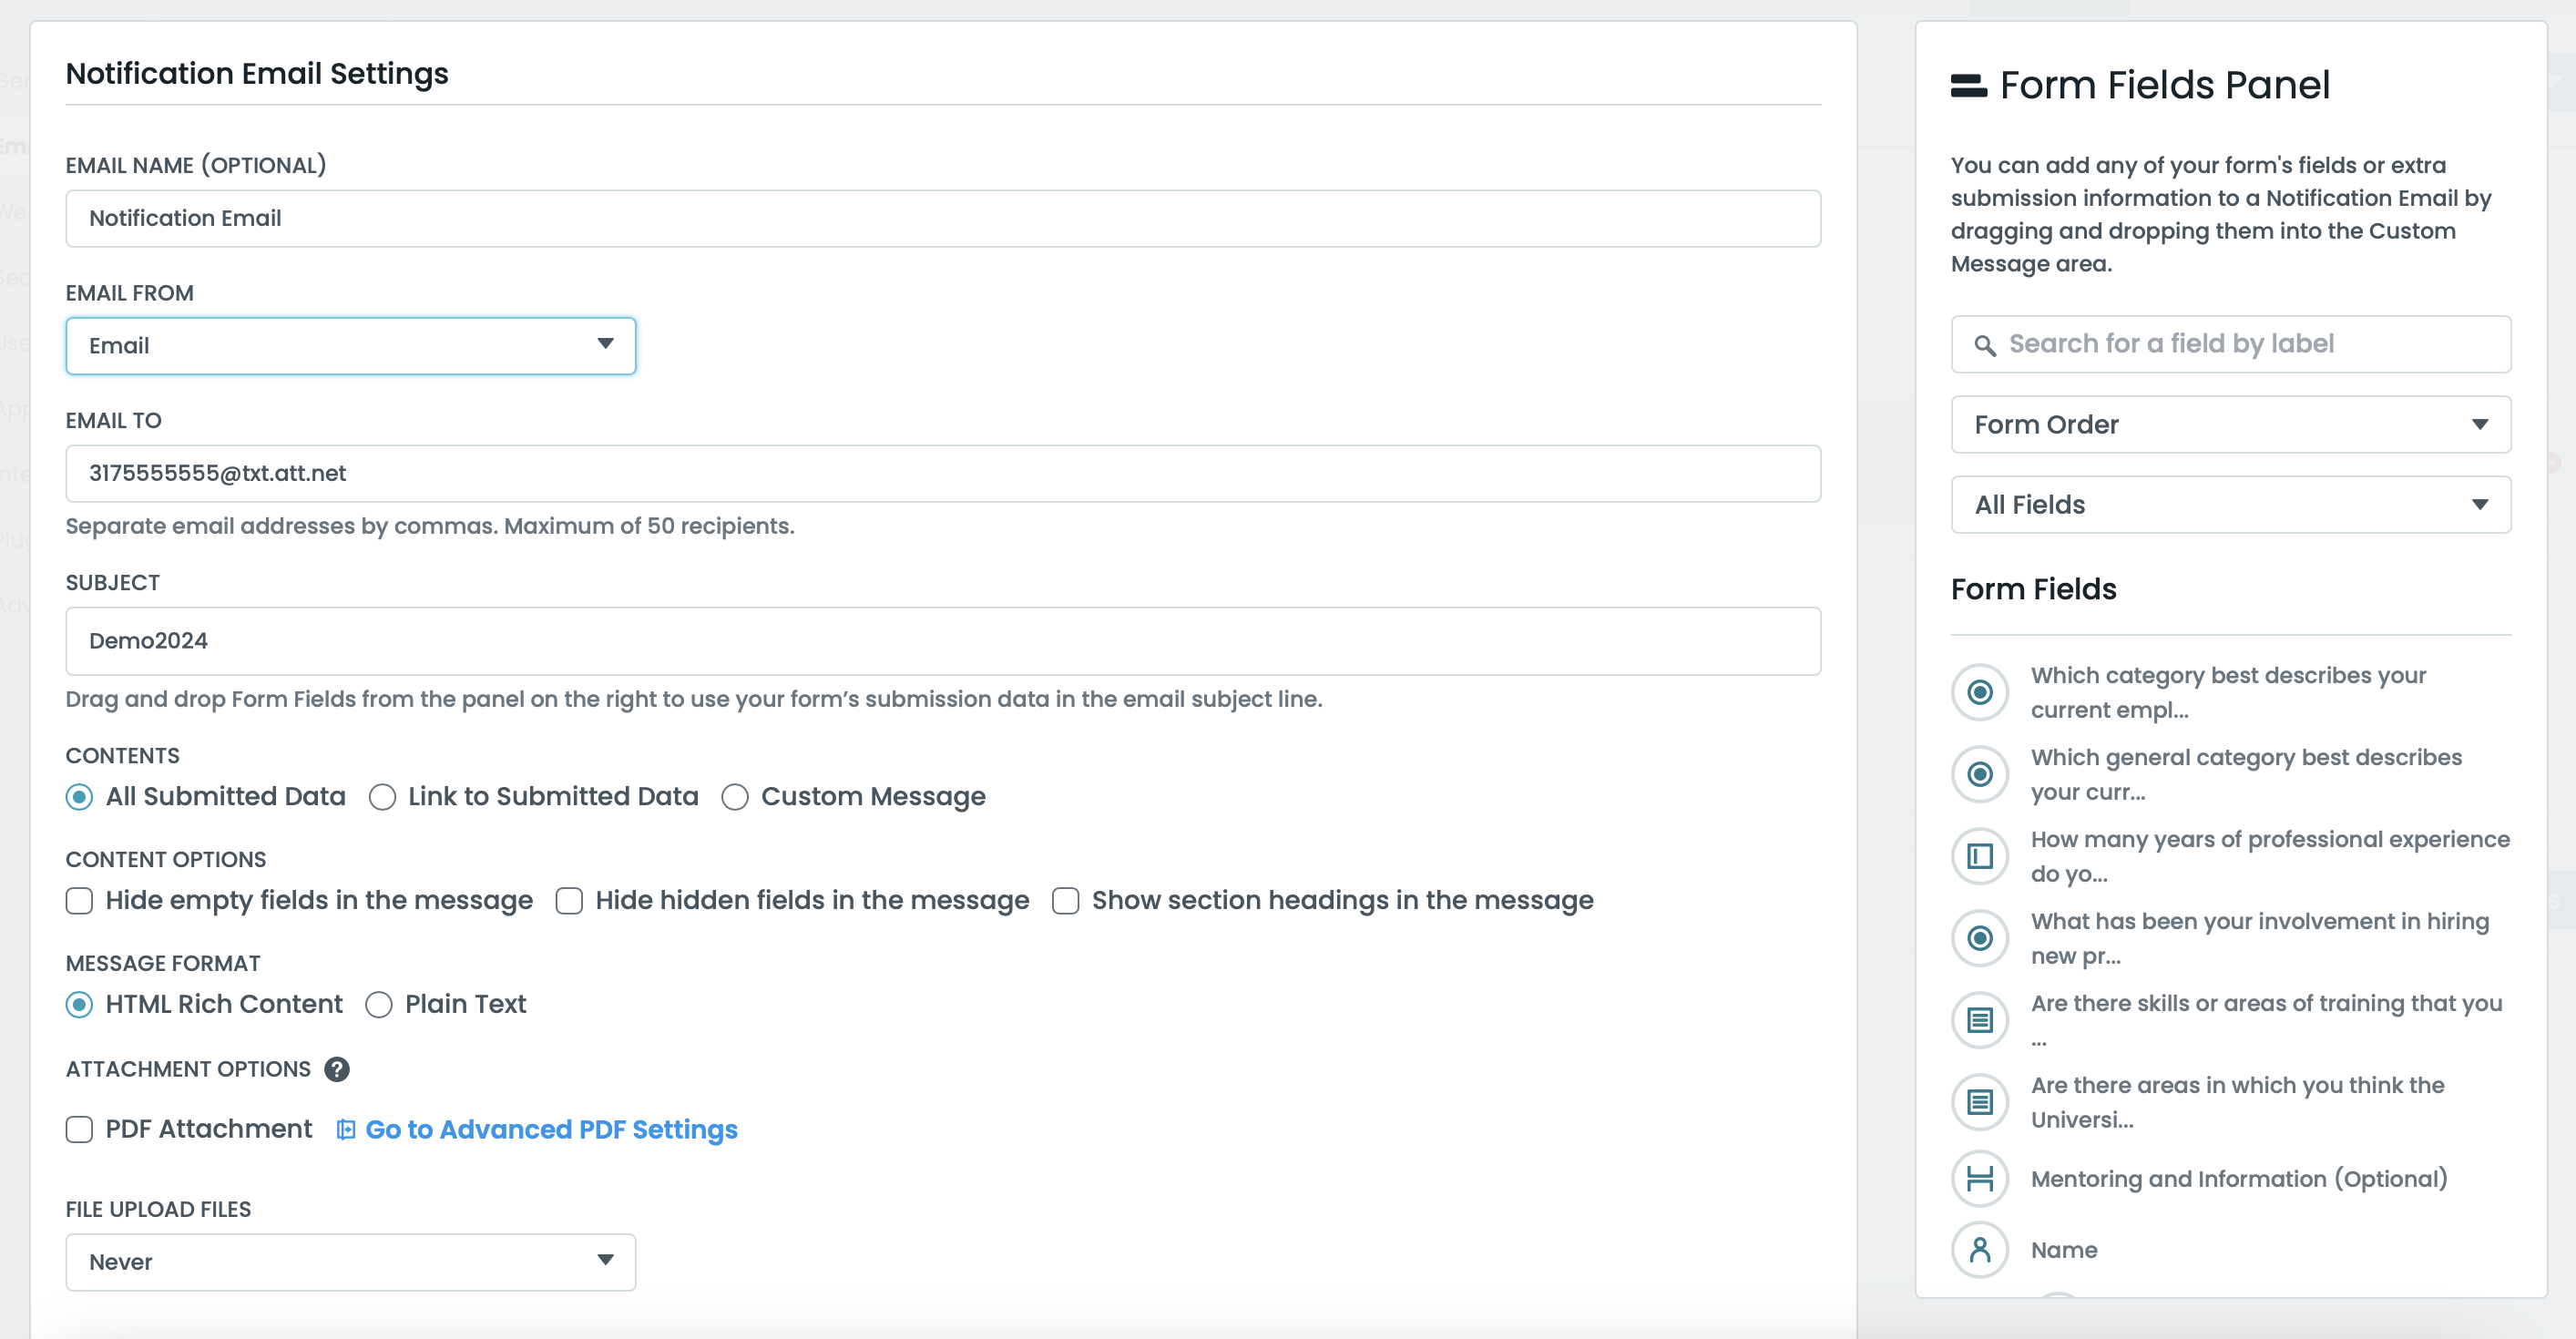Check the PDF Attachment box
The height and width of the screenshot is (1339, 2576).
79,1129
